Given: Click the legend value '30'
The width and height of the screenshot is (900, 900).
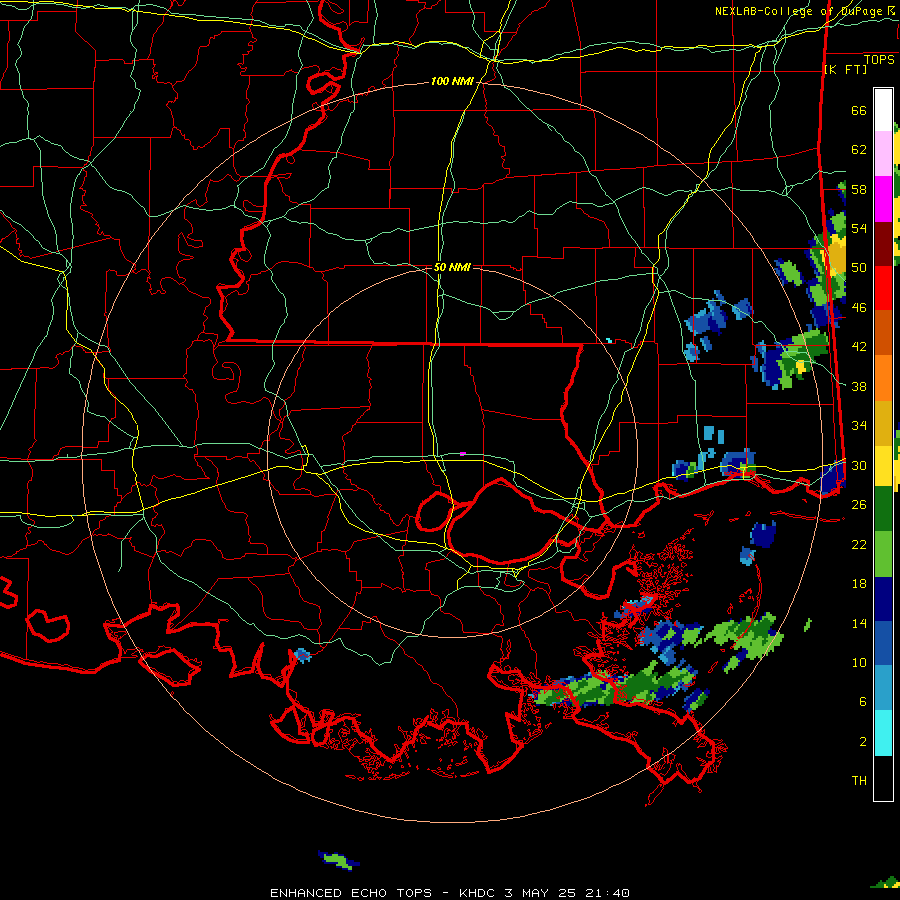Looking at the screenshot, I should [x=859, y=465].
